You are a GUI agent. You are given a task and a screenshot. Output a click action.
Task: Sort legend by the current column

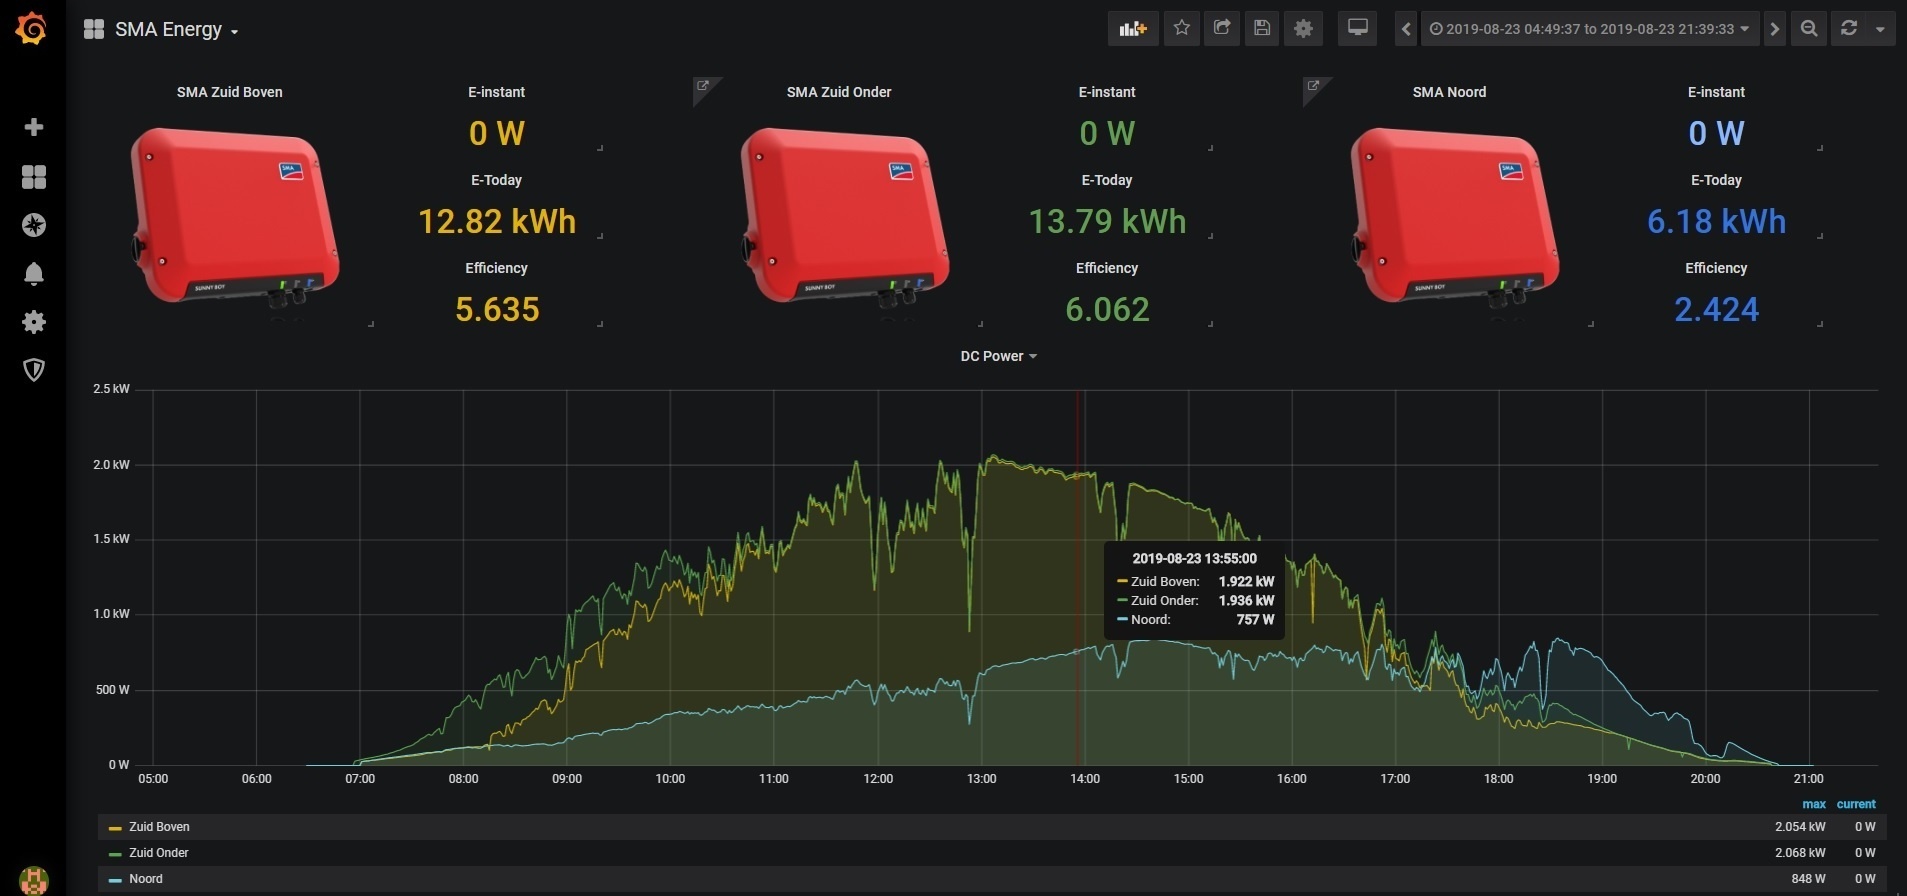coord(1856,804)
